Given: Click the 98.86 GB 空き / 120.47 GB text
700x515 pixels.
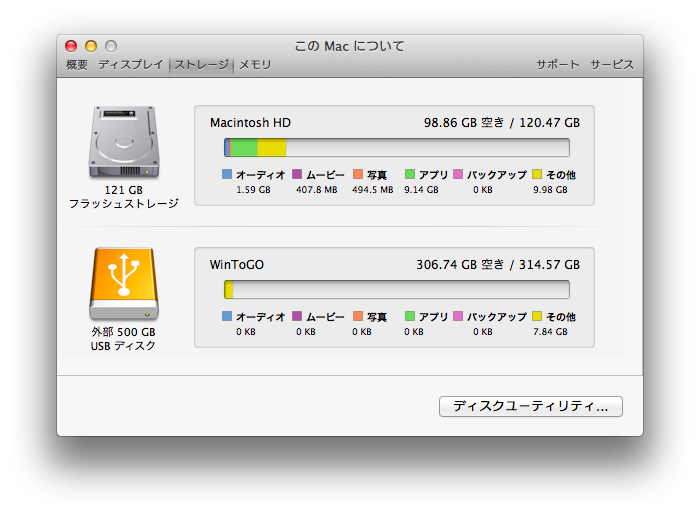Looking at the screenshot, I should pyautogui.click(x=502, y=123).
